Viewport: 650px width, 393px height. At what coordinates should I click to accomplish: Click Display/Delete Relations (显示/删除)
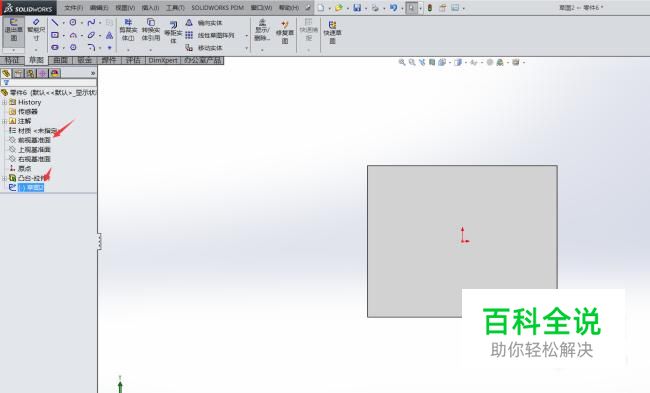point(262,30)
